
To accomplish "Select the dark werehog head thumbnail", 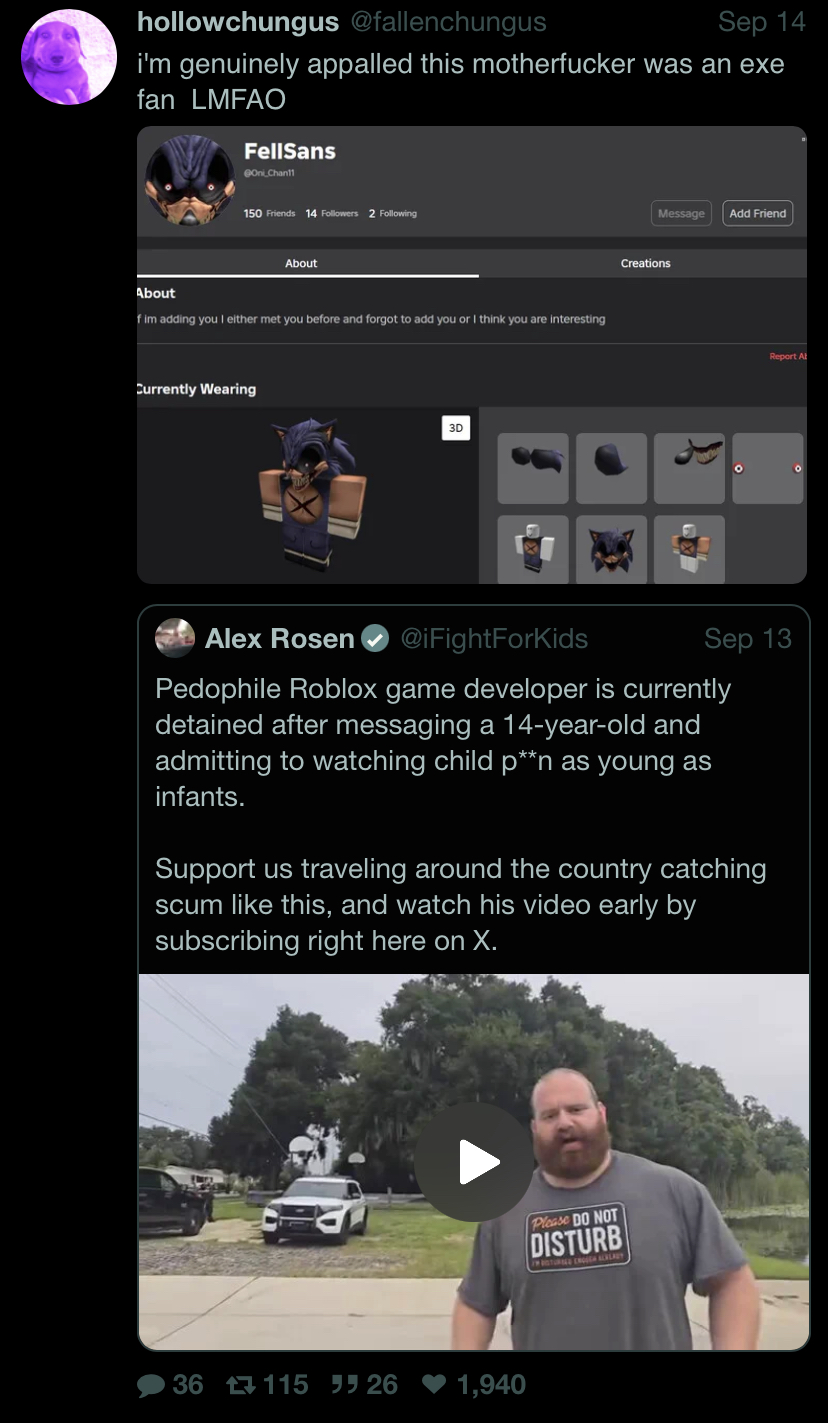I will coord(611,551).
